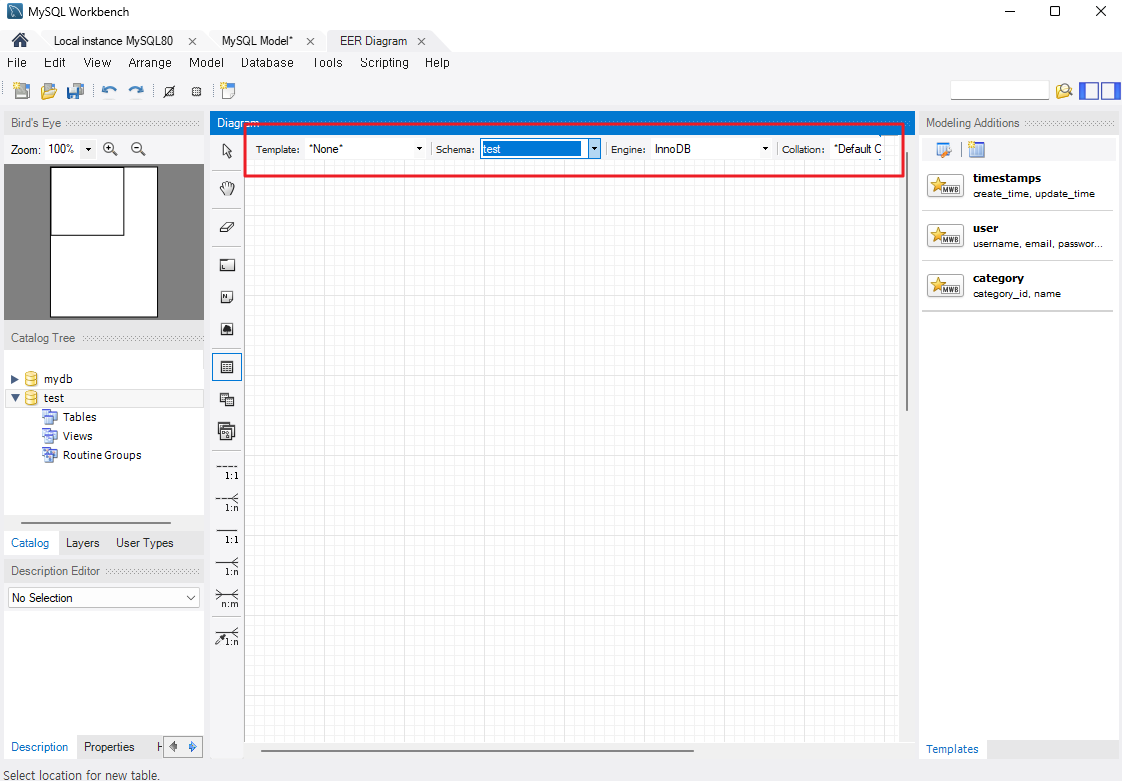Open the Database menu

pos(267,63)
